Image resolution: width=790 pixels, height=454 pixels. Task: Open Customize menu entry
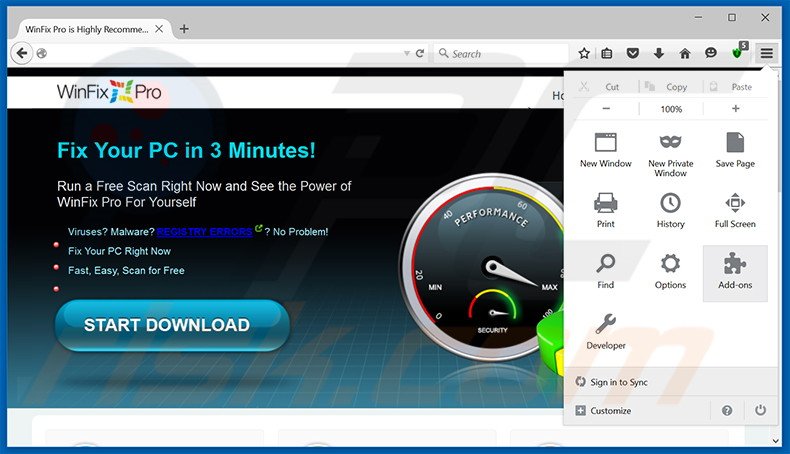(604, 411)
